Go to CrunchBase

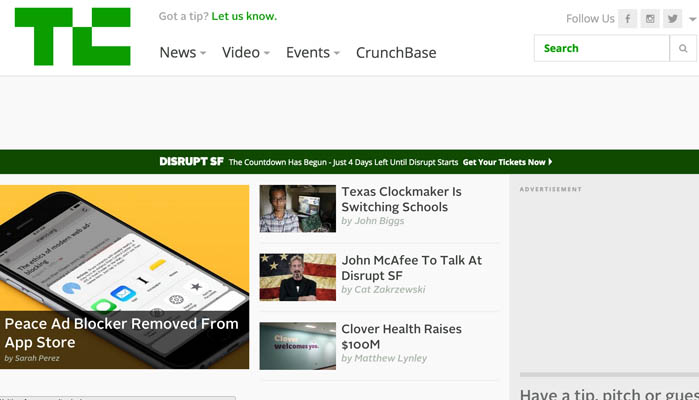(x=396, y=53)
